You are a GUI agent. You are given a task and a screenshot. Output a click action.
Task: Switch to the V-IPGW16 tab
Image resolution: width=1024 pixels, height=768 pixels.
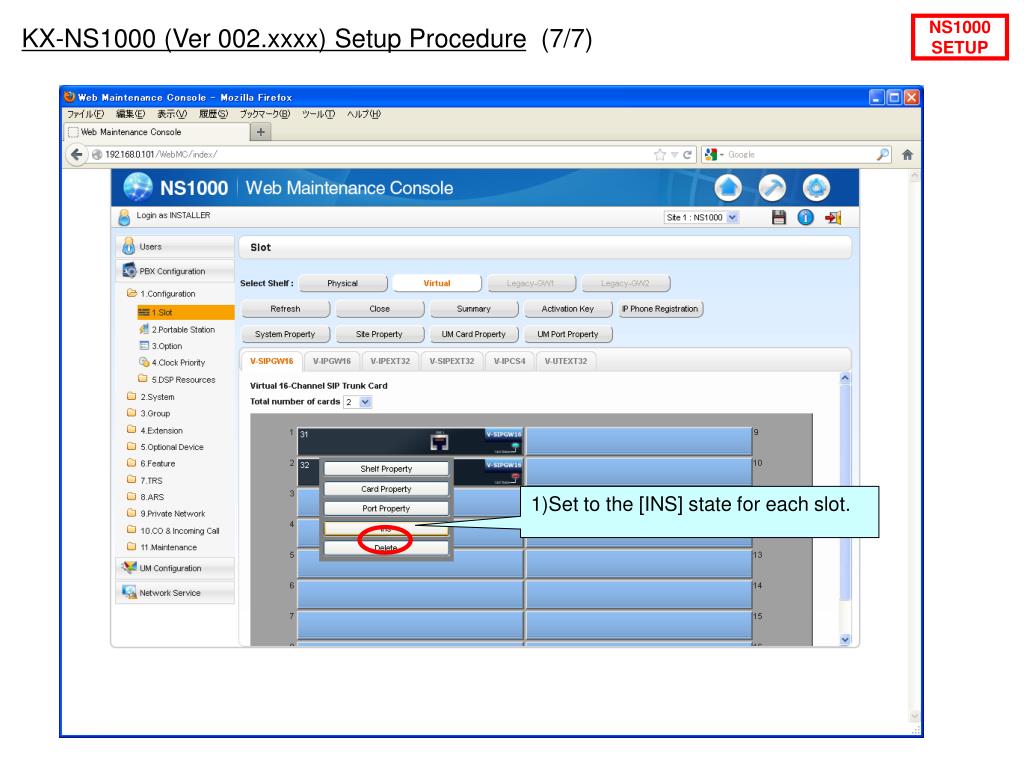pos(331,360)
